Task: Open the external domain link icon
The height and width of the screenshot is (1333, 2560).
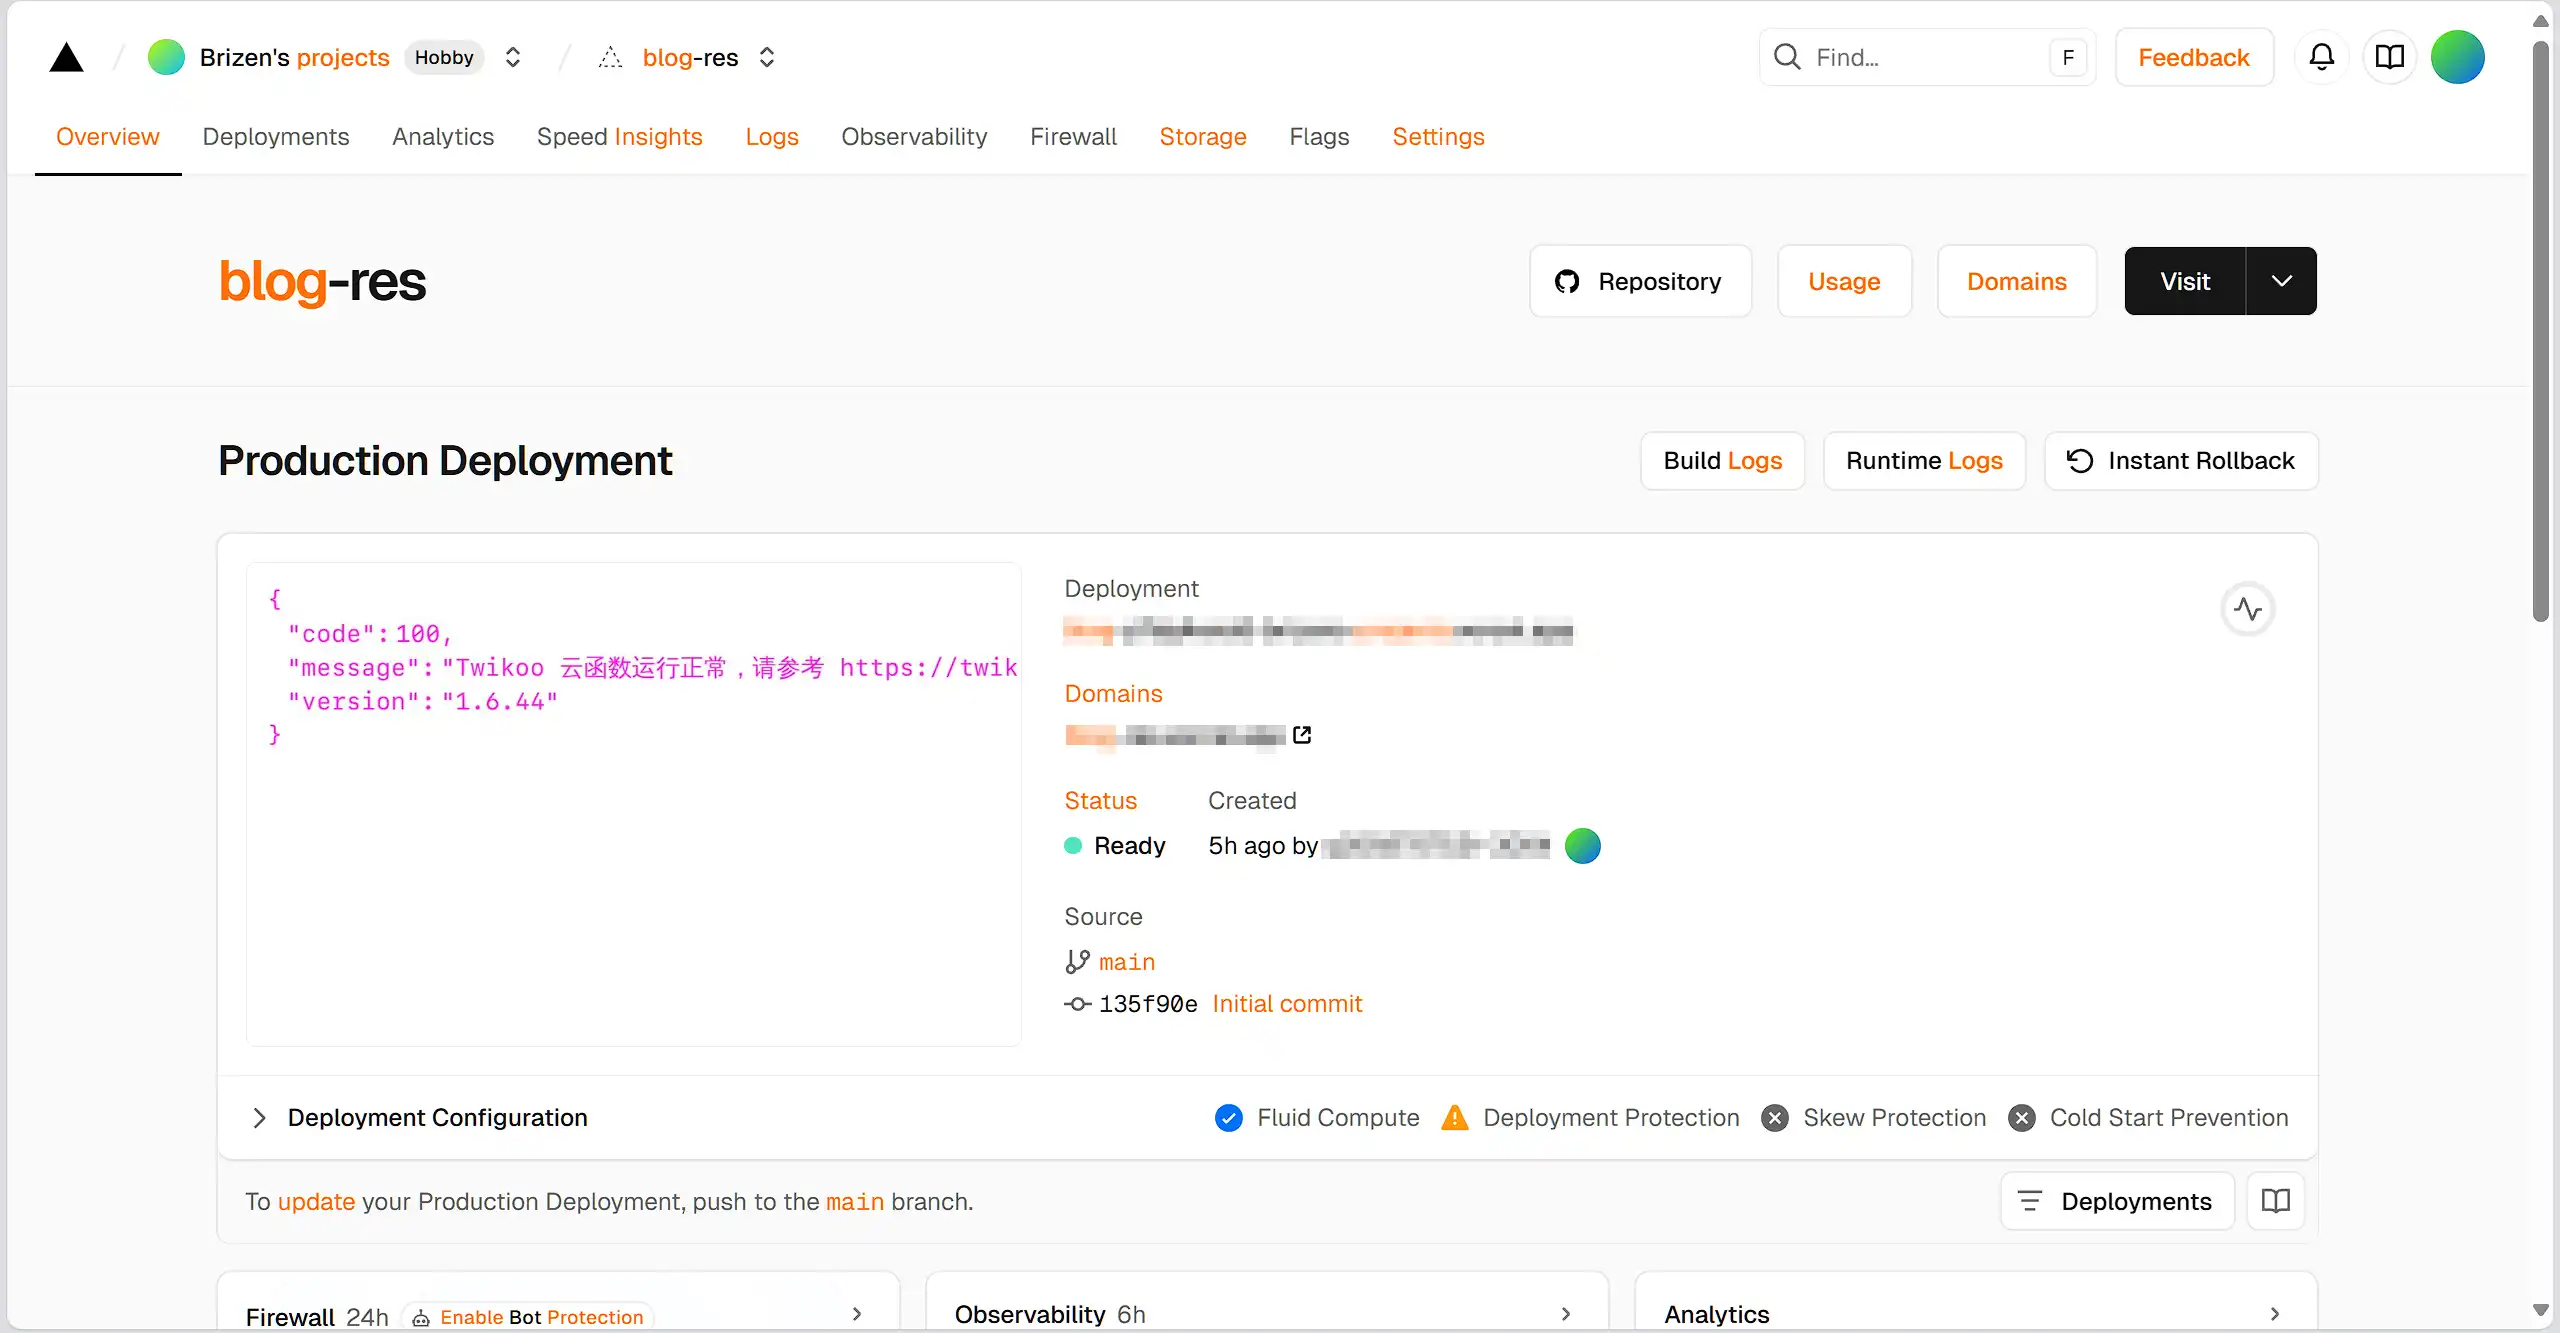Action: 1302,735
